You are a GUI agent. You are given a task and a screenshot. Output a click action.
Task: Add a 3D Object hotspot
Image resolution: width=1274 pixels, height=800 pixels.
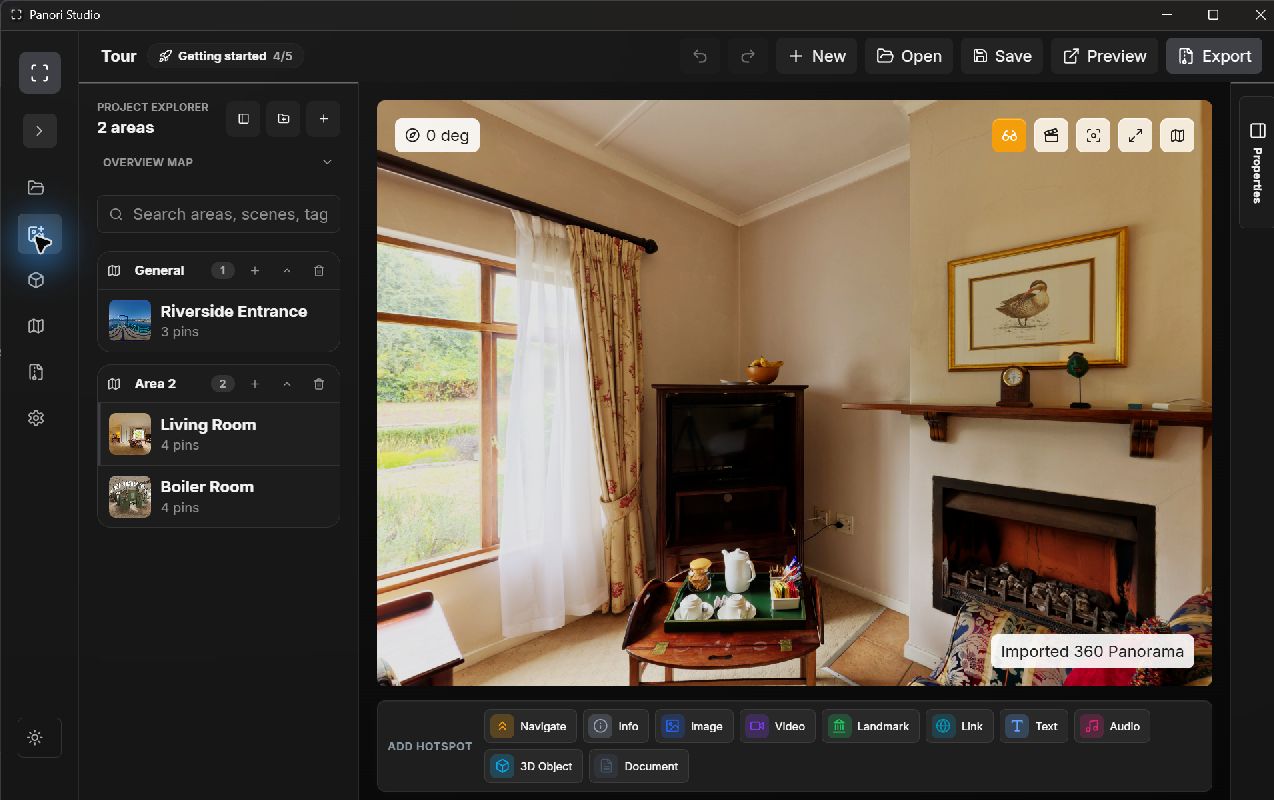(x=534, y=766)
